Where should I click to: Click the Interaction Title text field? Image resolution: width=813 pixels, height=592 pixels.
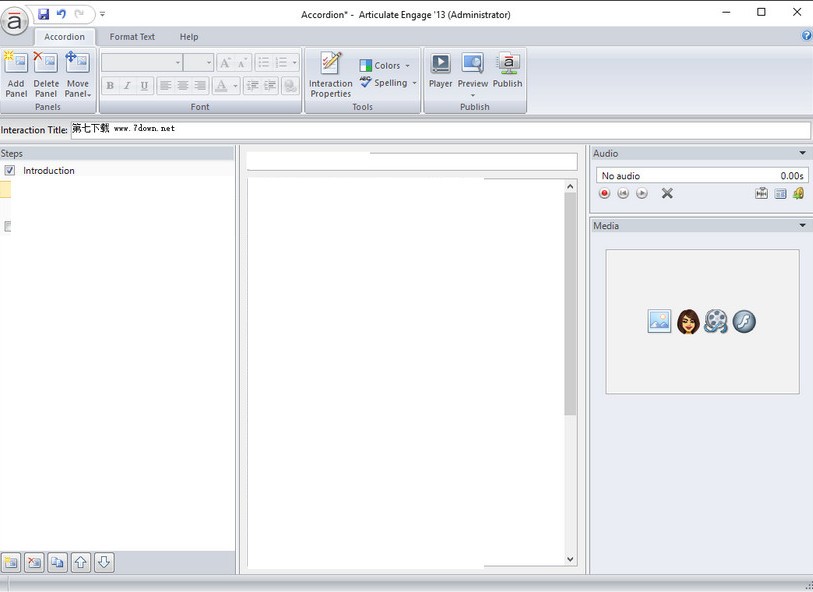(x=440, y=130)
